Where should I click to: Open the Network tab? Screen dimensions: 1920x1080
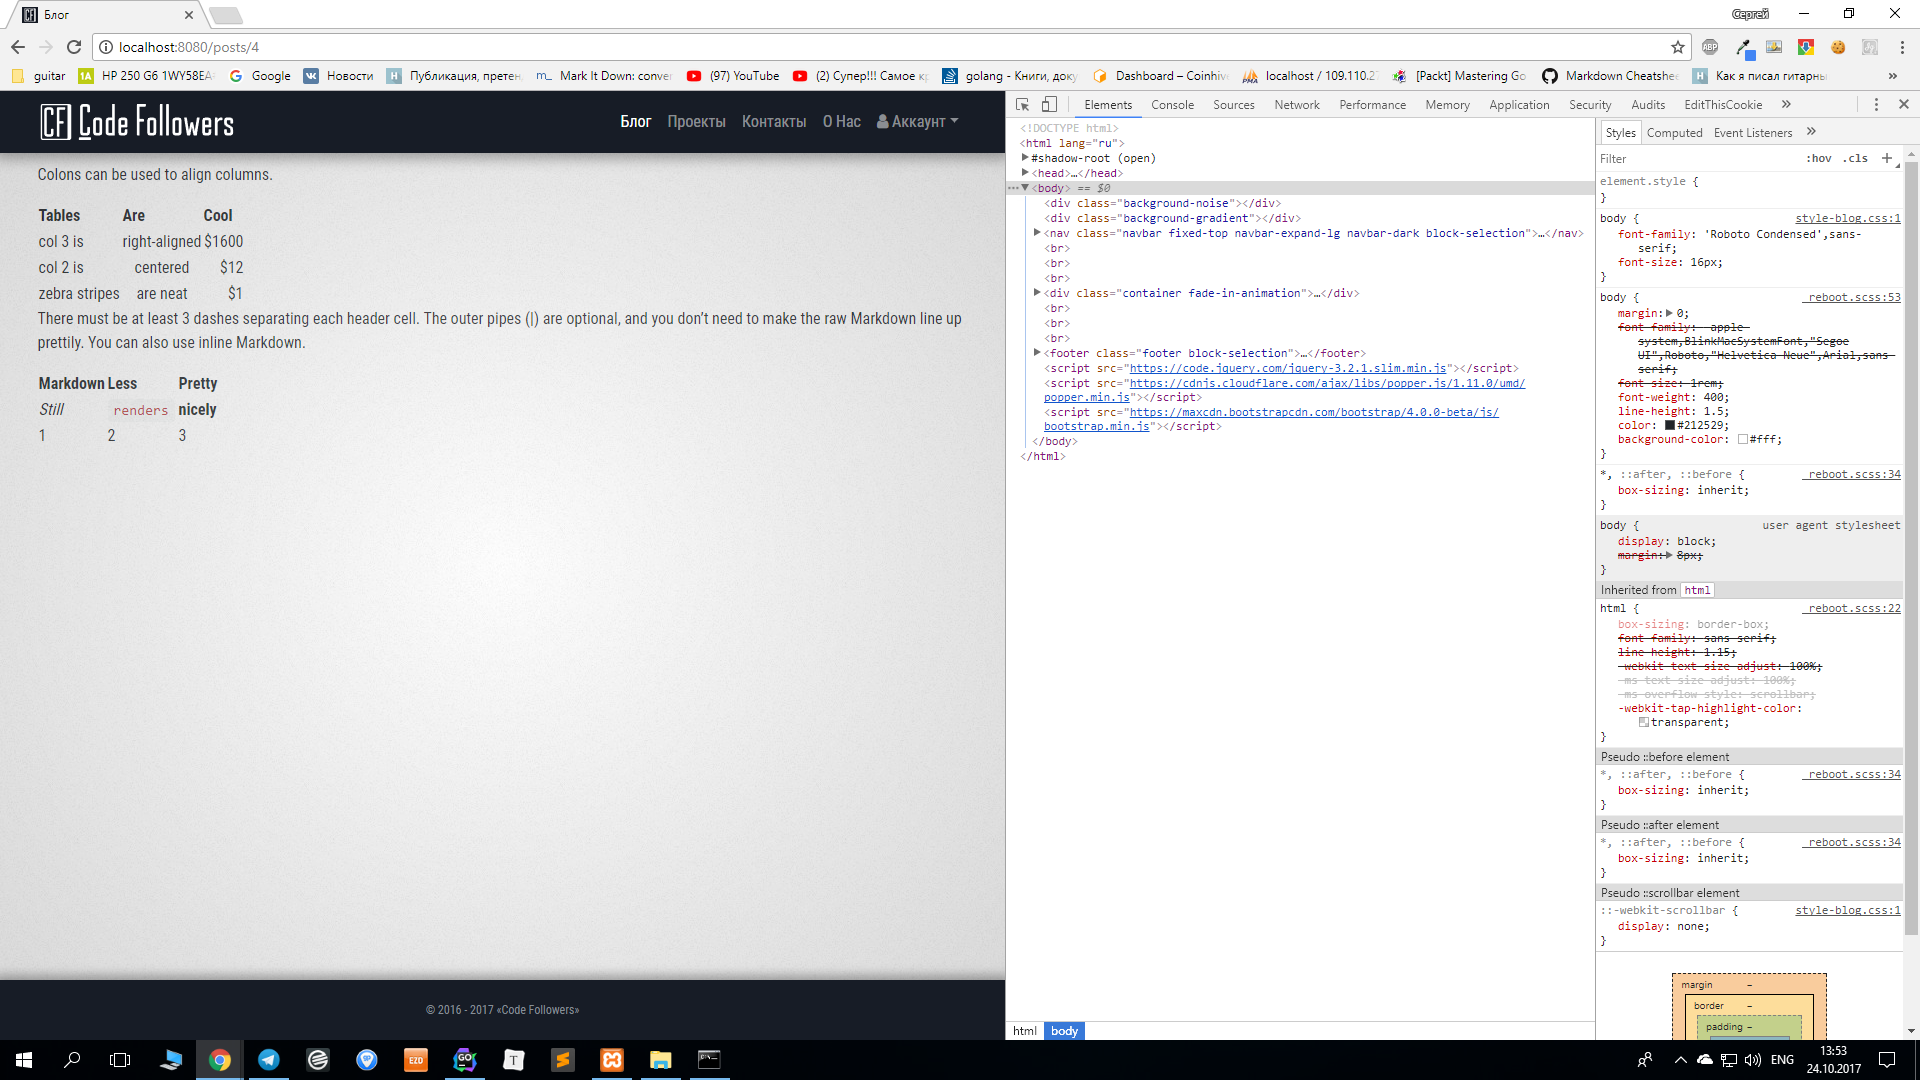(1296, 104)
